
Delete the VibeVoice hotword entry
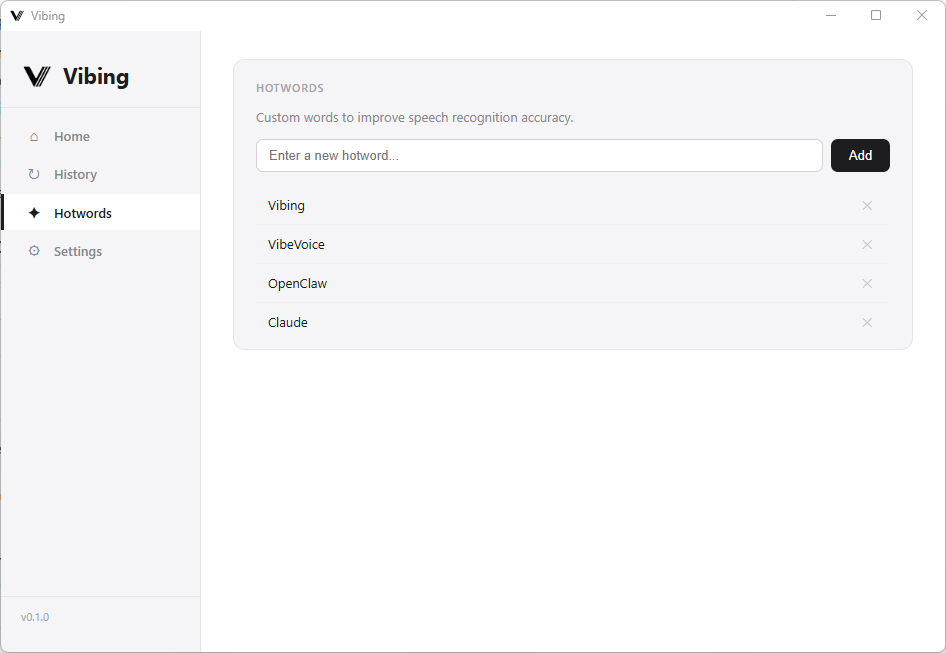click(867, 244)
